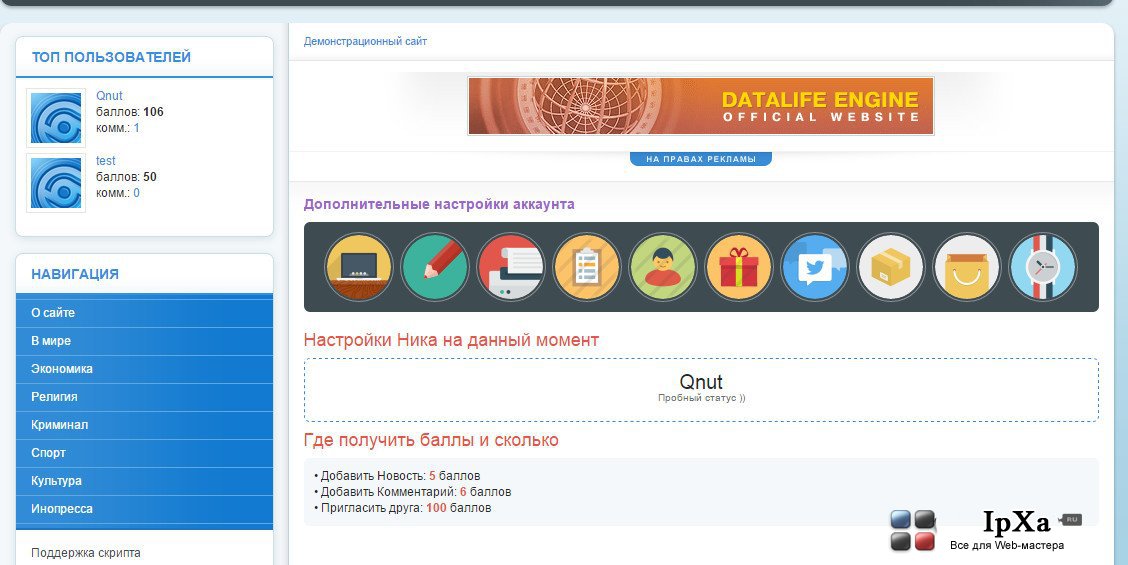Click the Где получить баллы heading

[431, 440]
